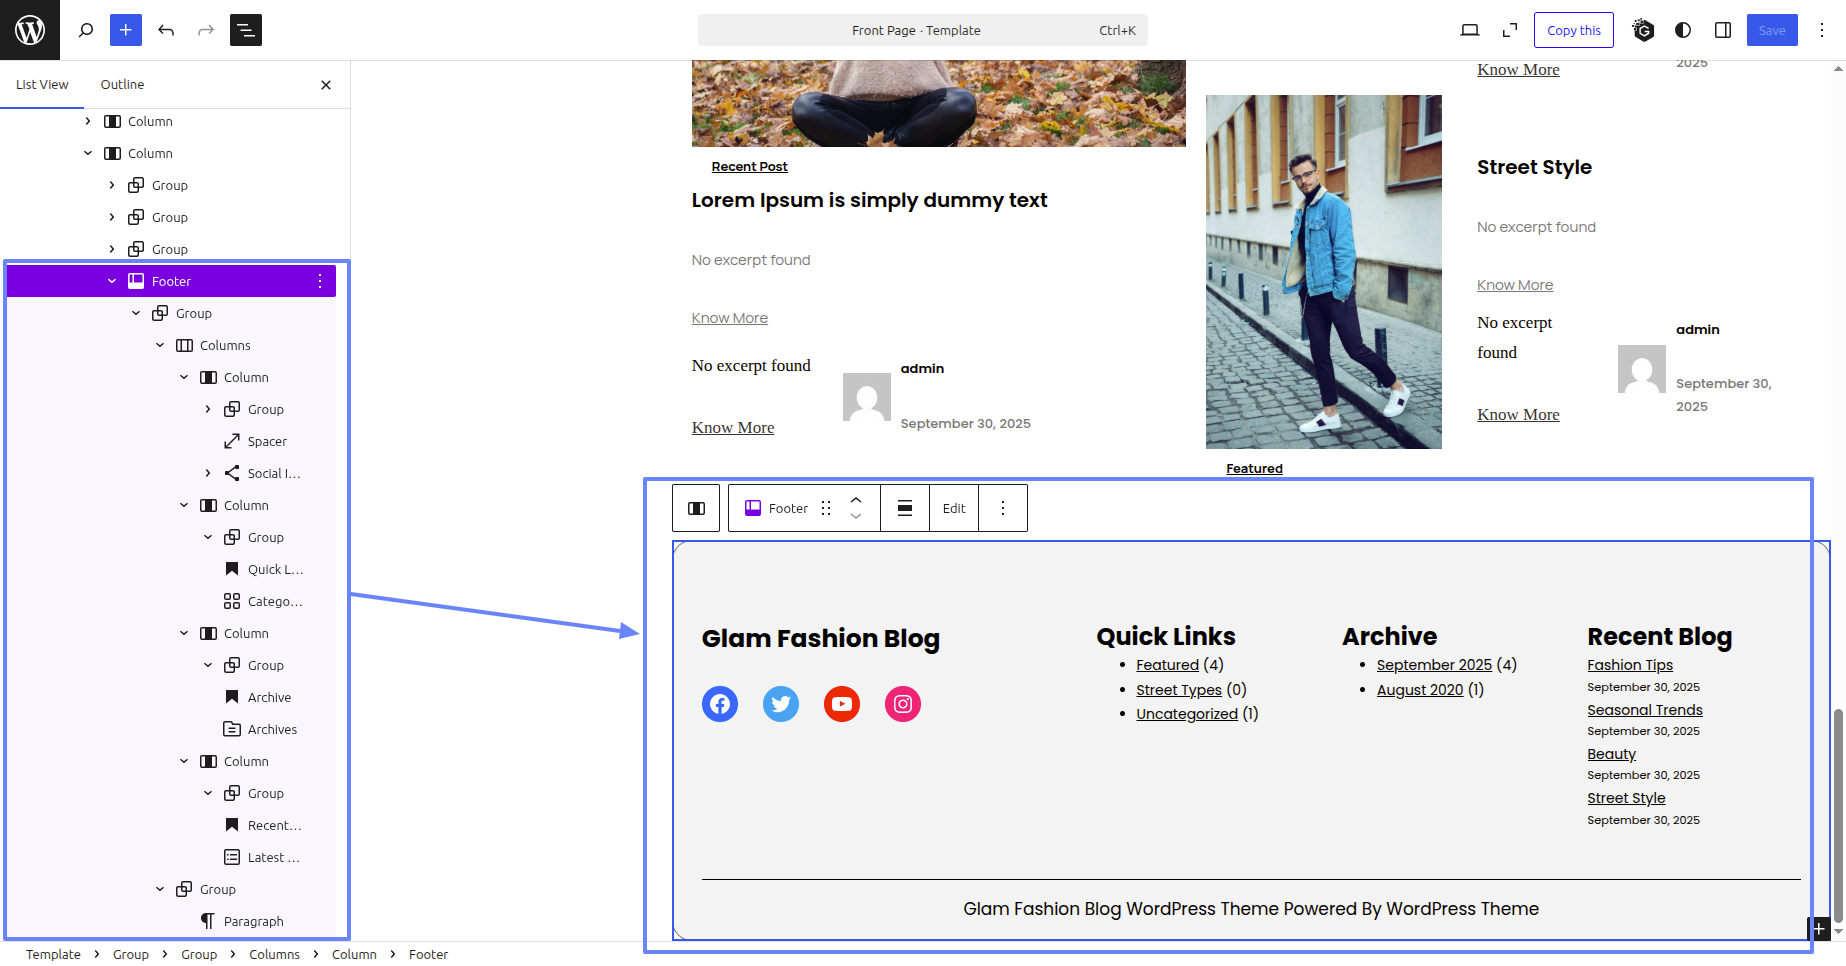Click the YouTube social icon in footer
The width and height of the screenshot is (1846, 966).
click(842, 704)
